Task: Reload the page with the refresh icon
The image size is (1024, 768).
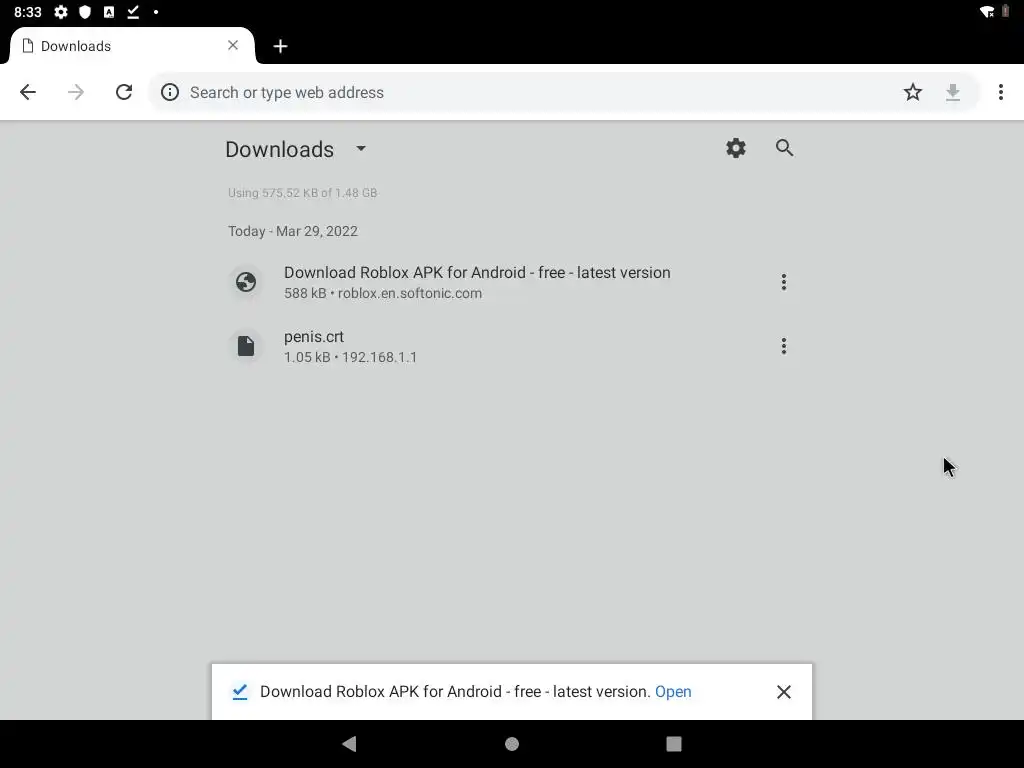Action: (x=124, y=92)
